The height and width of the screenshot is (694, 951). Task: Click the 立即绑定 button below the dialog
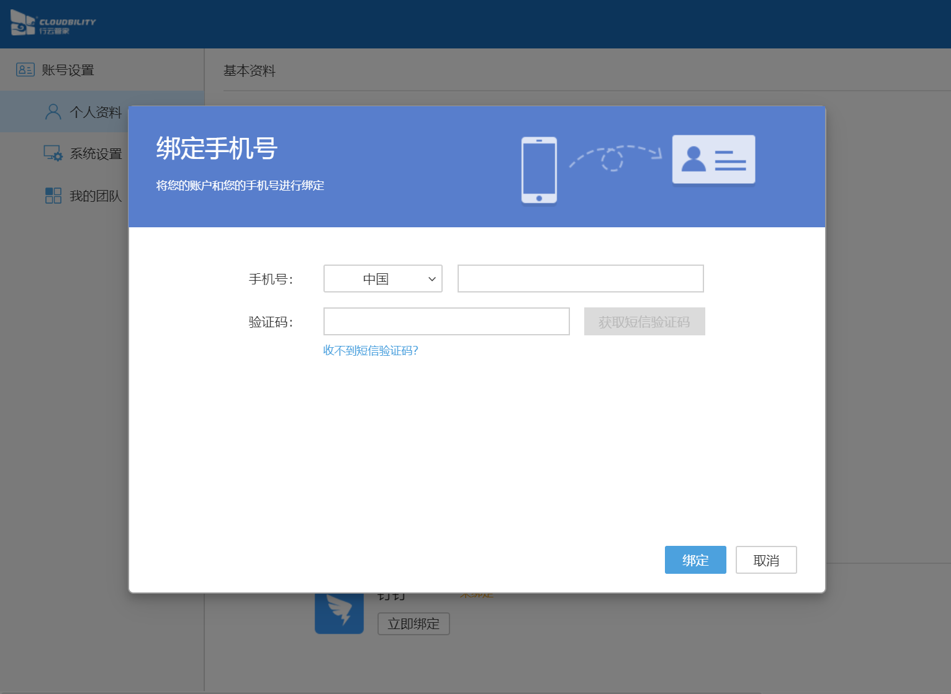coord(413,624)
